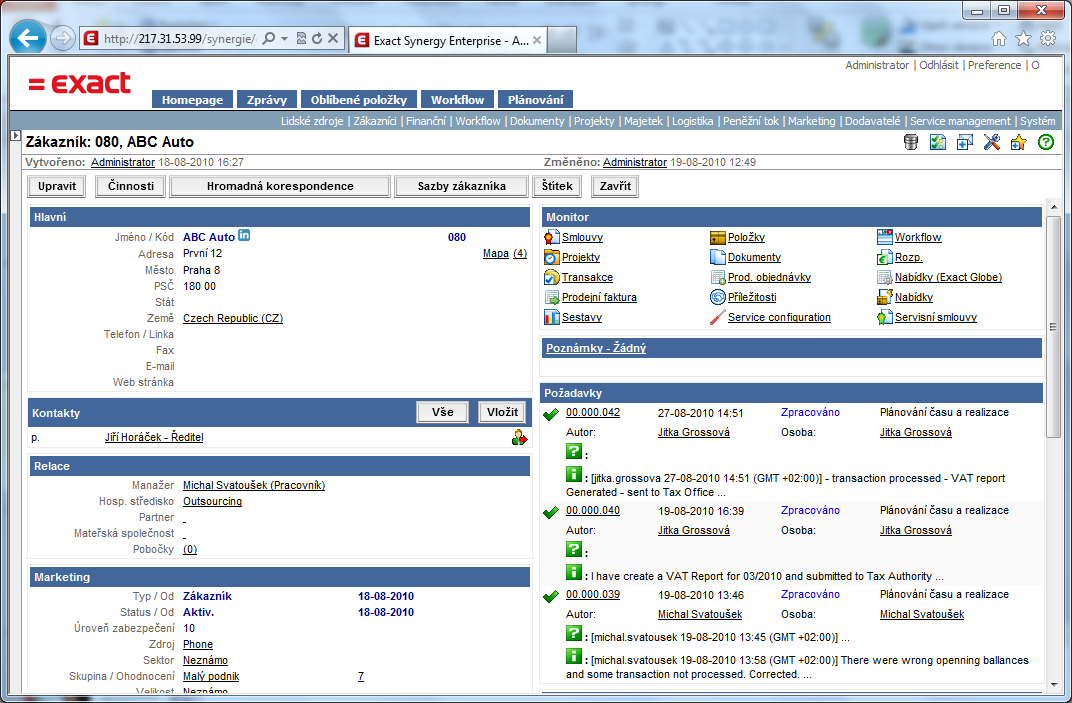Click the Rozp. budget icon
This screenshot has height=703, width=1072.
[x=885, y=257]
